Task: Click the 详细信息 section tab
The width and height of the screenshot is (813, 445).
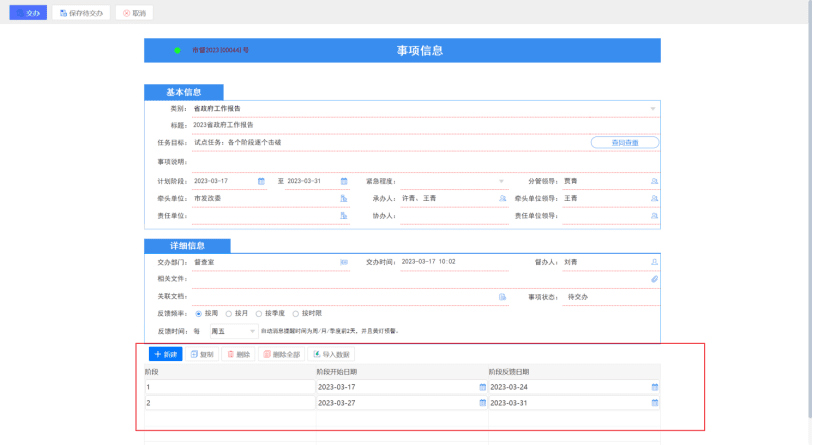Action: (187, 246)
